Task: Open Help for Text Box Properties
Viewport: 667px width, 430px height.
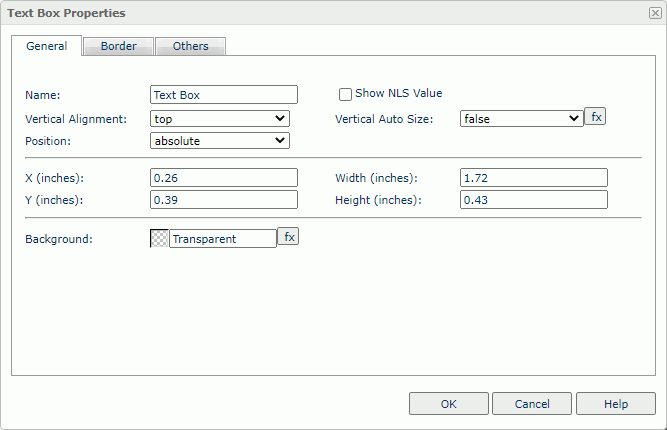Action: coord(615,404)
